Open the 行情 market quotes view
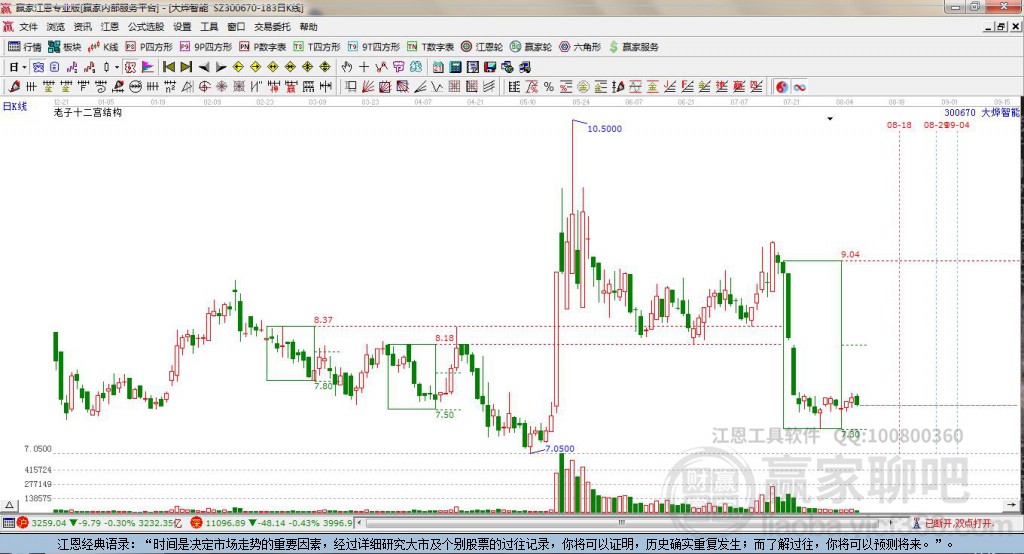The height and width of the screenshot is (554, 1024). point(25,47)
